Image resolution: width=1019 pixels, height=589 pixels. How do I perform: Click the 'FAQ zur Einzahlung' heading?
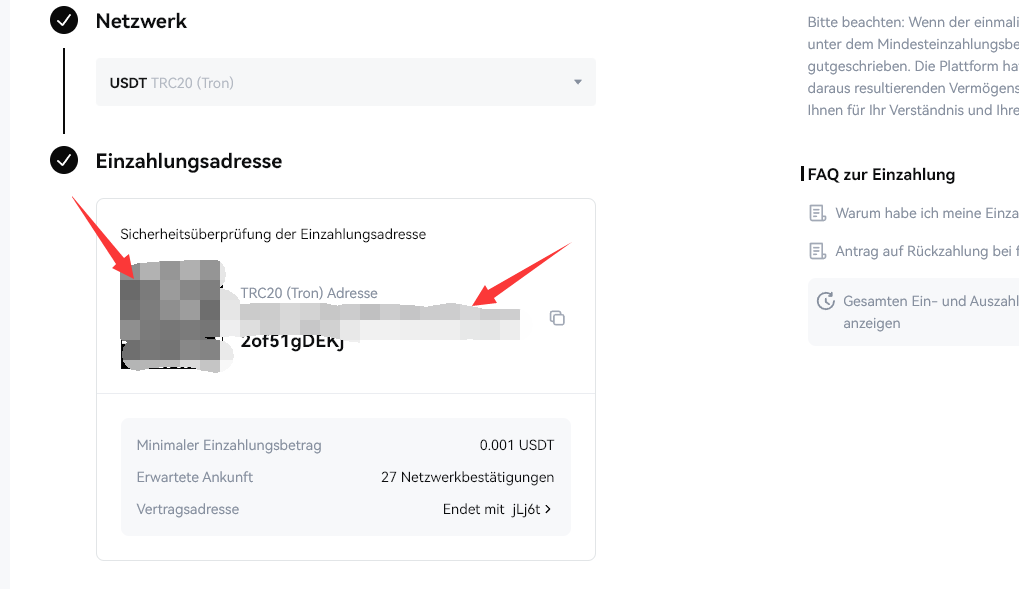click(881, 174)
